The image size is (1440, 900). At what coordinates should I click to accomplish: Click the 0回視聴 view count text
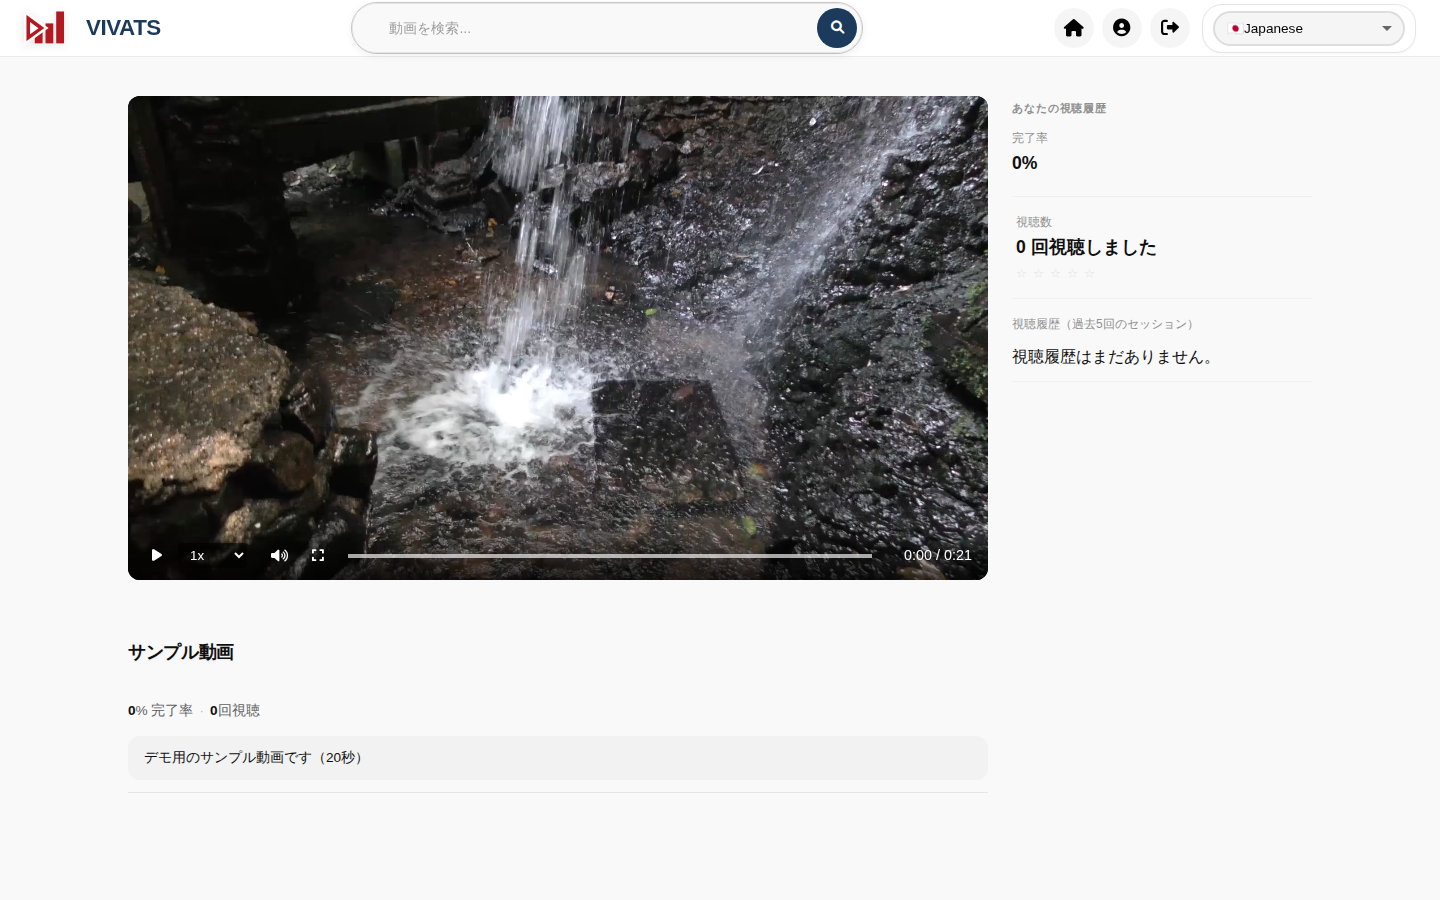click(x=235, y=710)
